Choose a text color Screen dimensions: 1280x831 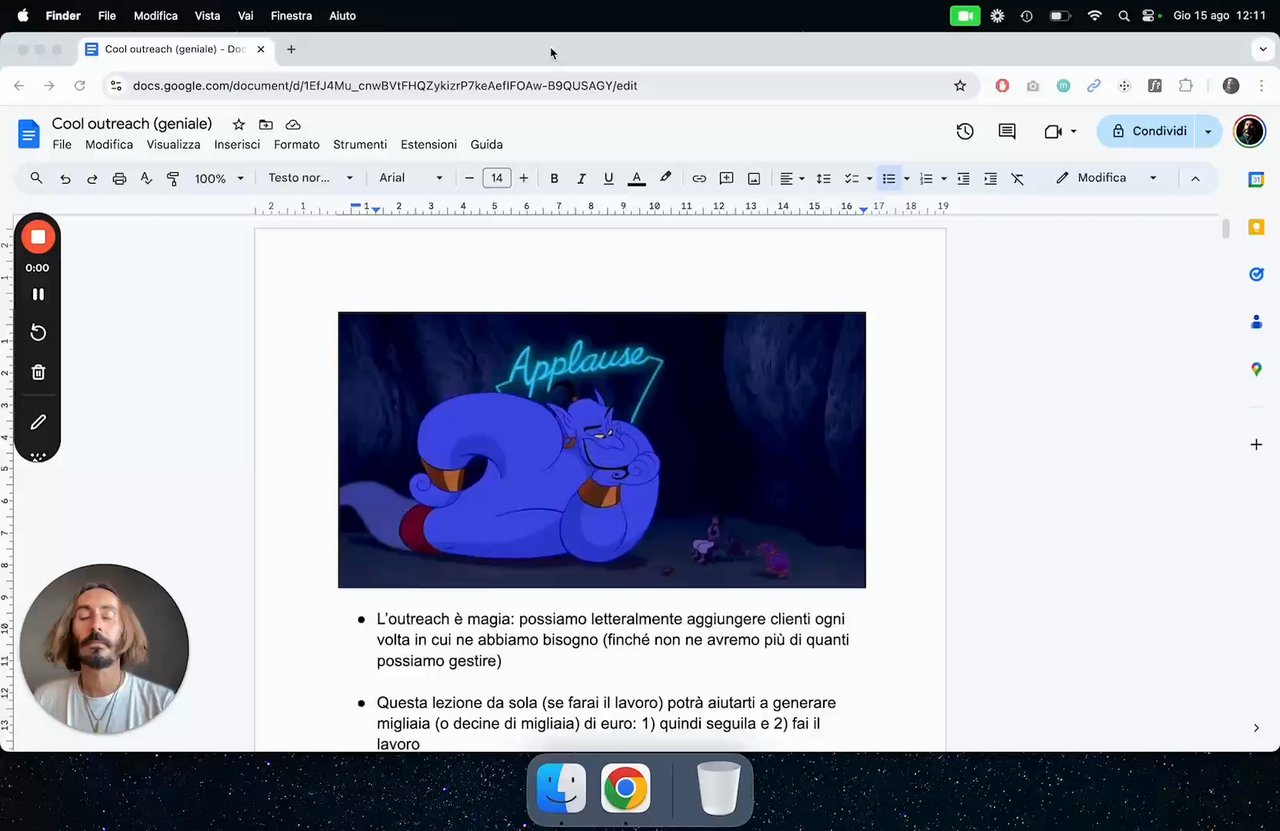click(x=636, y=178)
